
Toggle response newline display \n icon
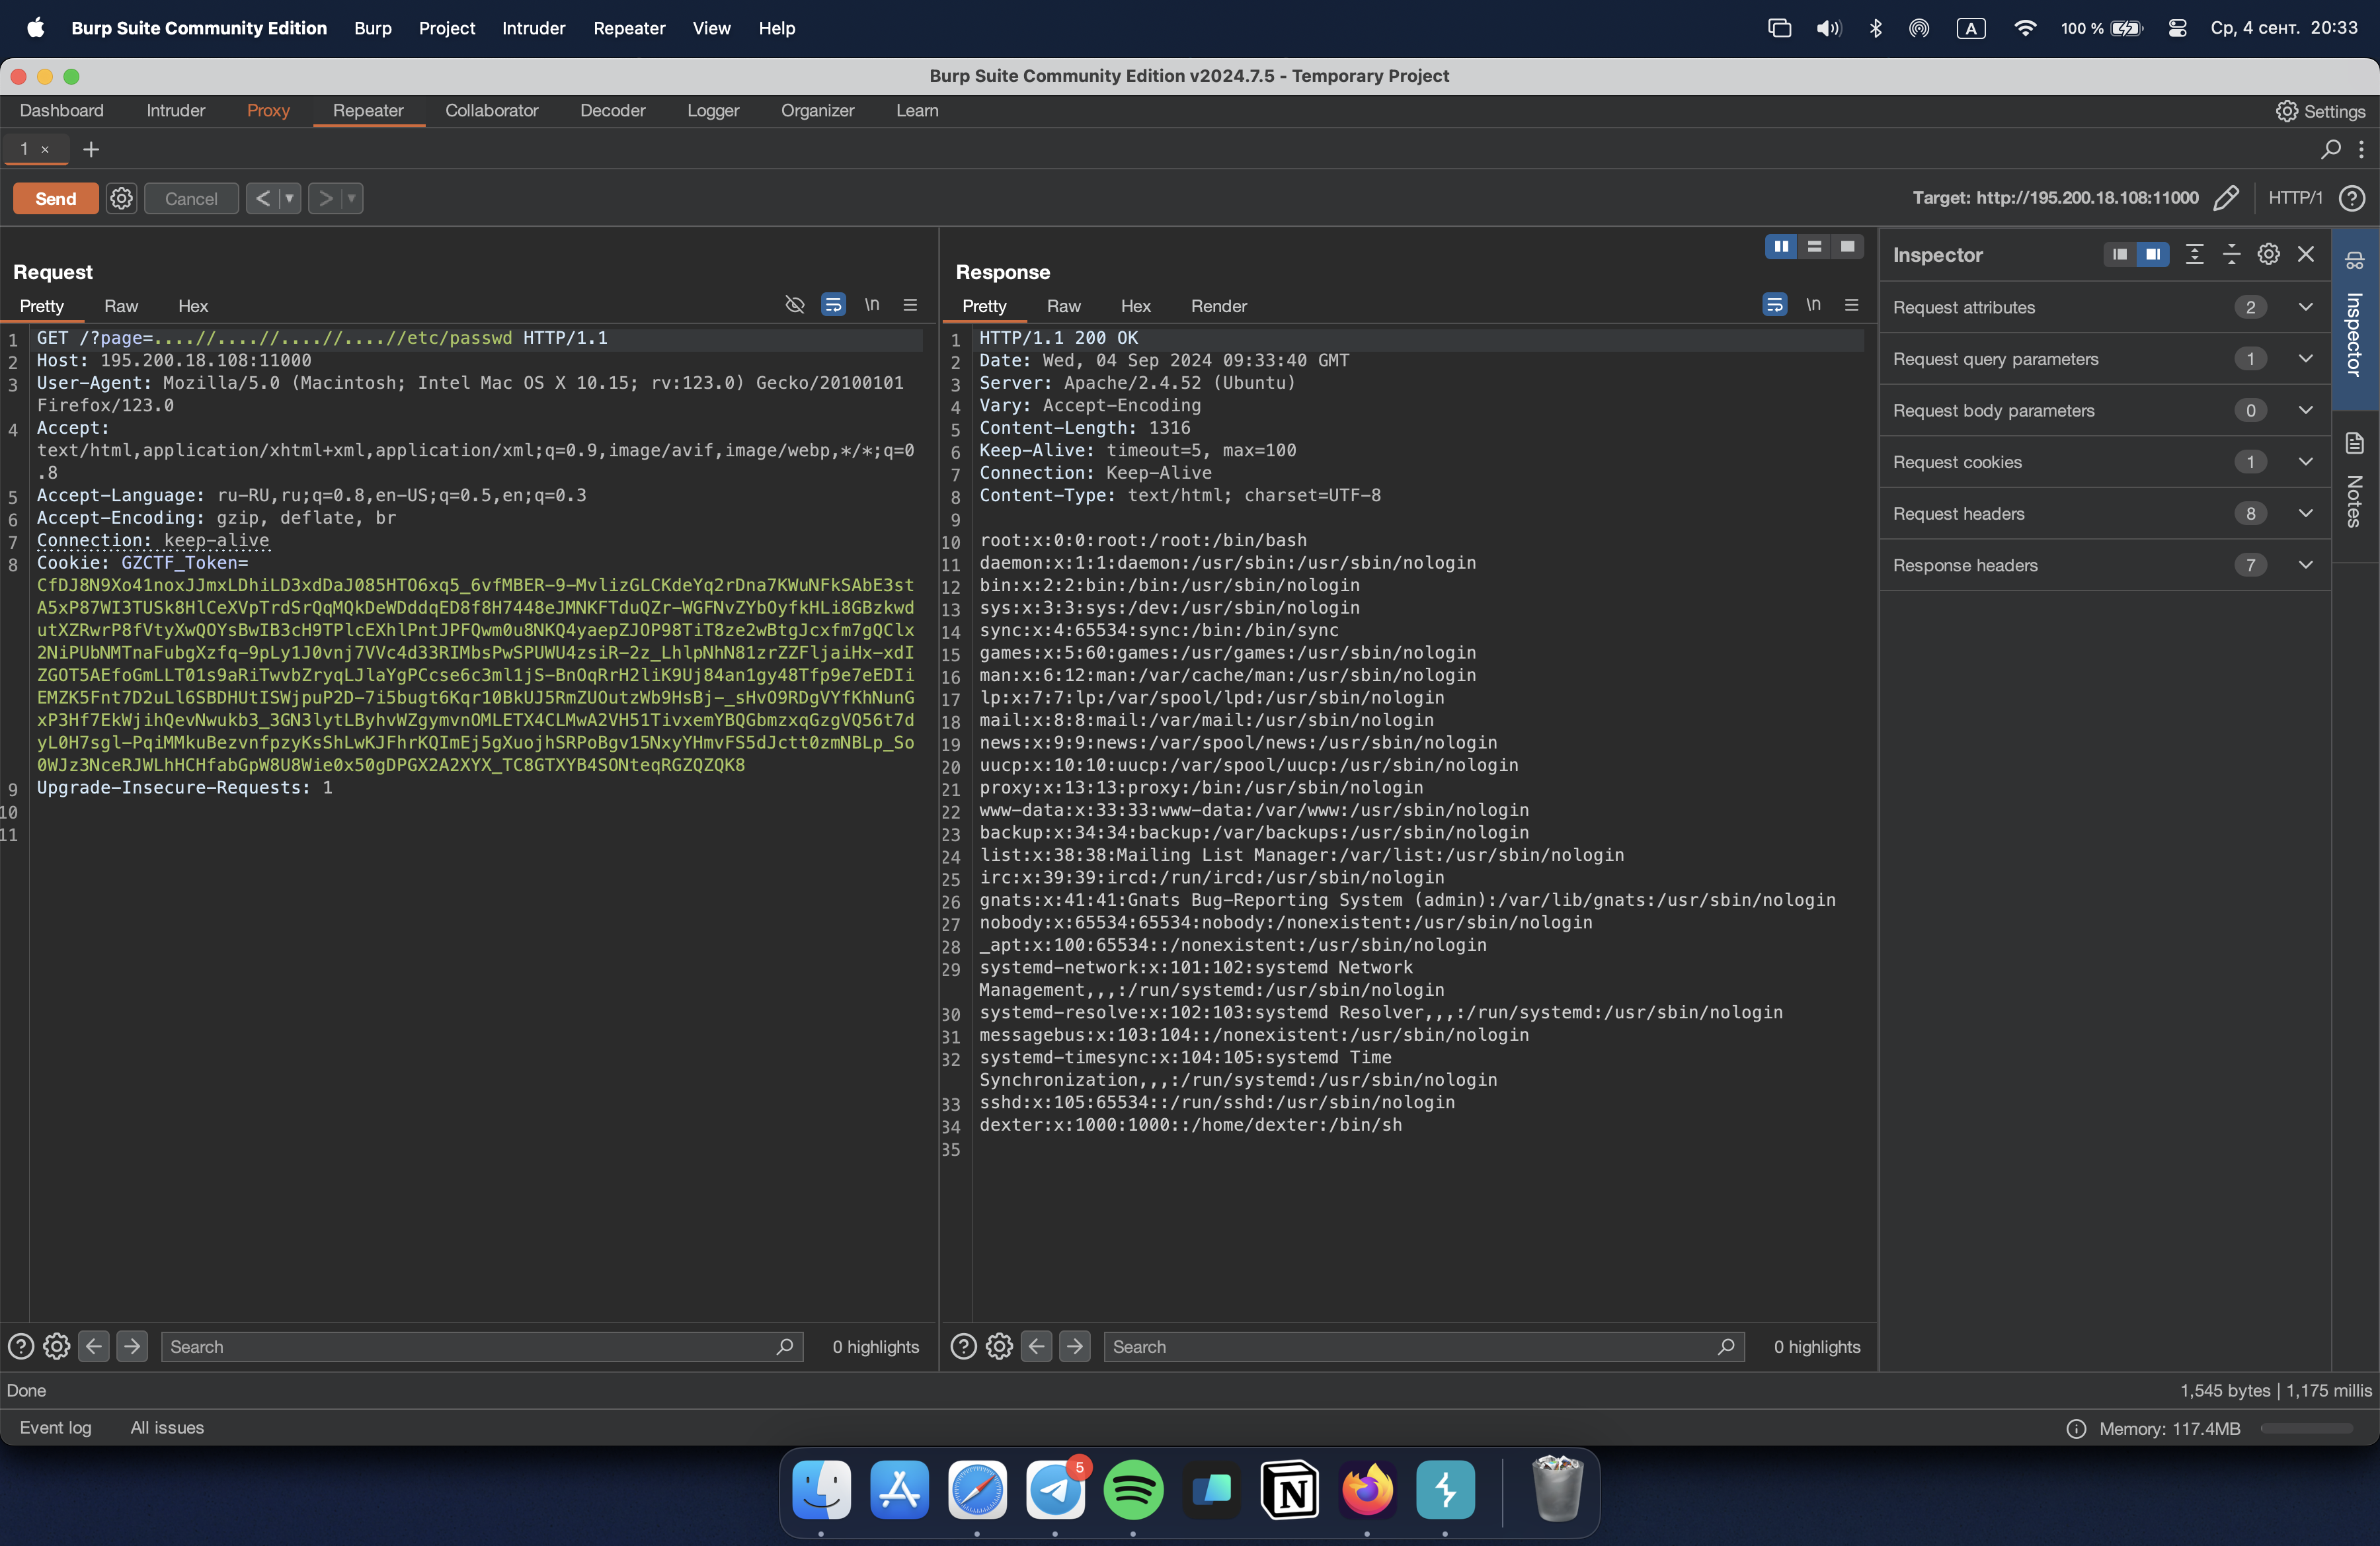tap(1813, 305)
